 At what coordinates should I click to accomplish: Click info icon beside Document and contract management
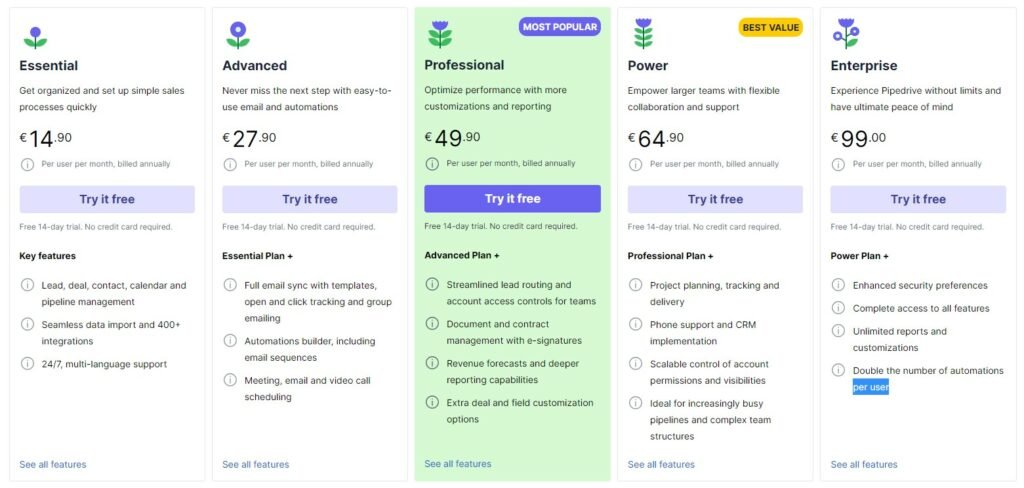tap(432, 323)
